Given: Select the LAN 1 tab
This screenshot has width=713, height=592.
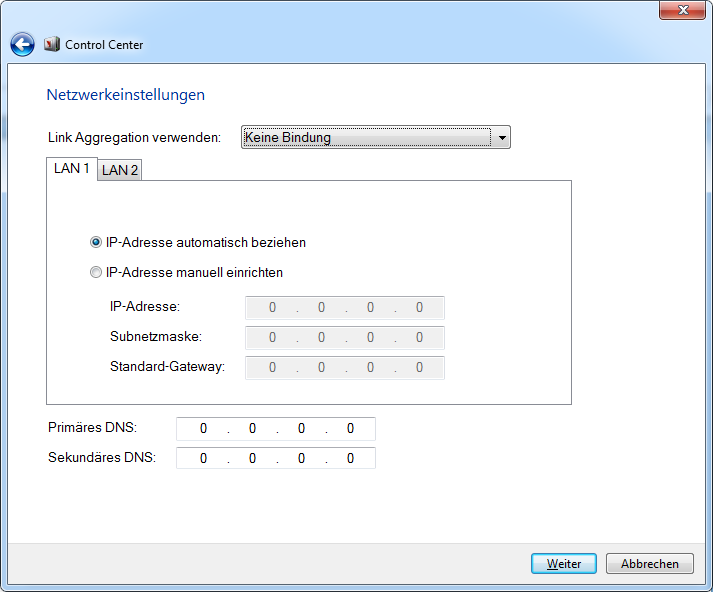Looking at the screenshot, I should [x=72, y=169].
